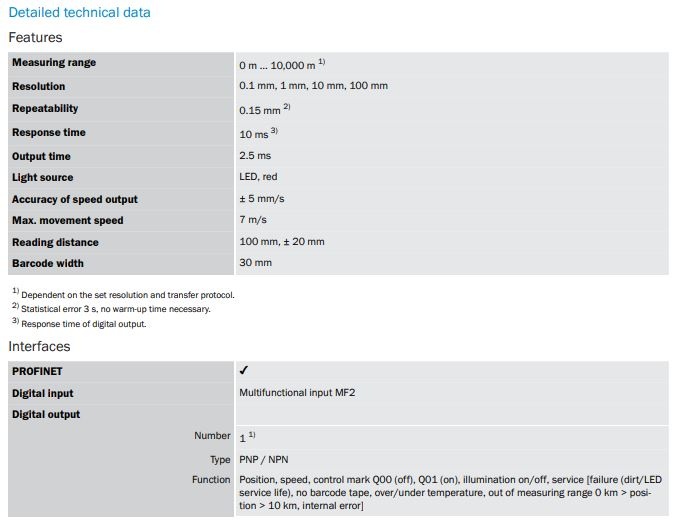Click the PROFINET checkmark symbol
Viewport: 682px width, 522px height.
(x=244, y=371)
